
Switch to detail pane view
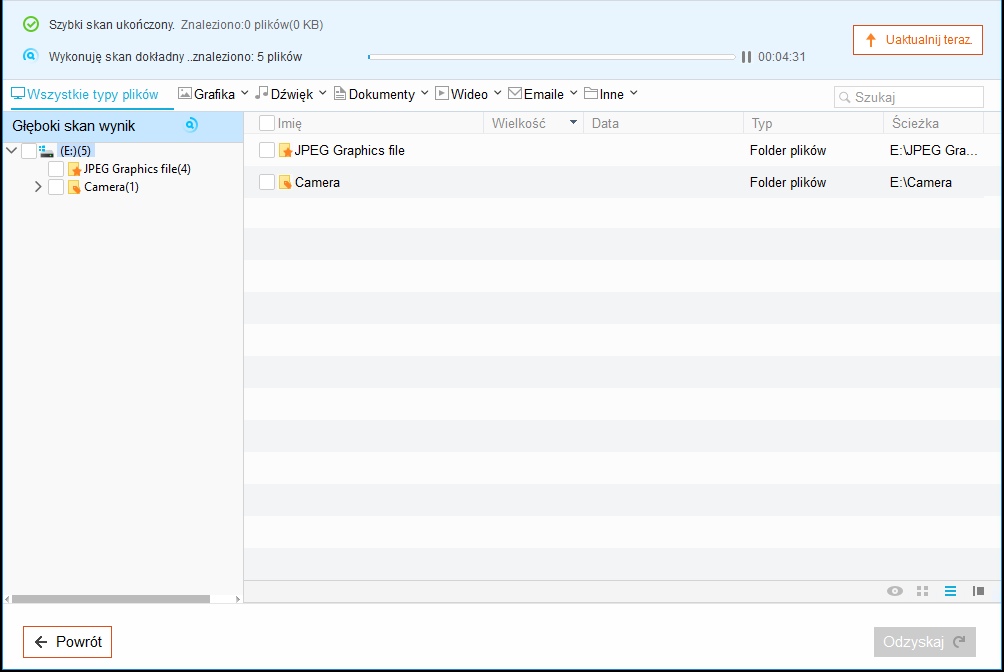978,591
